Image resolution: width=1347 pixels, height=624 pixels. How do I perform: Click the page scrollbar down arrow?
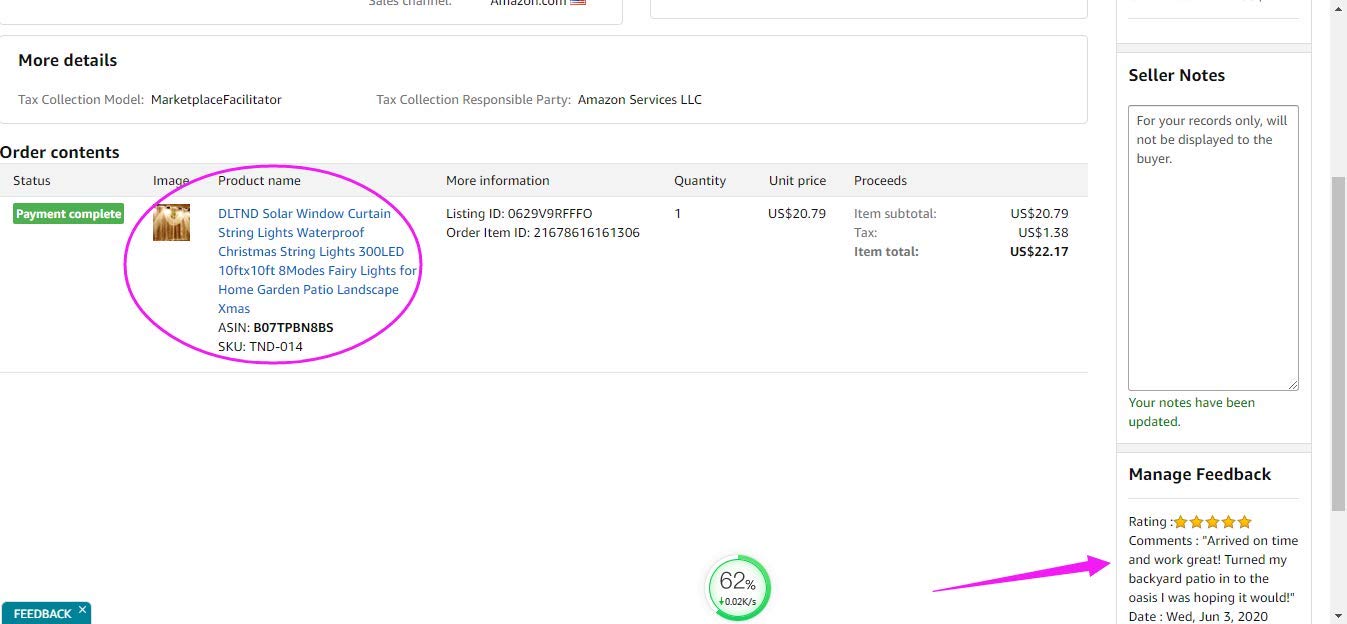click(1339, 616)
